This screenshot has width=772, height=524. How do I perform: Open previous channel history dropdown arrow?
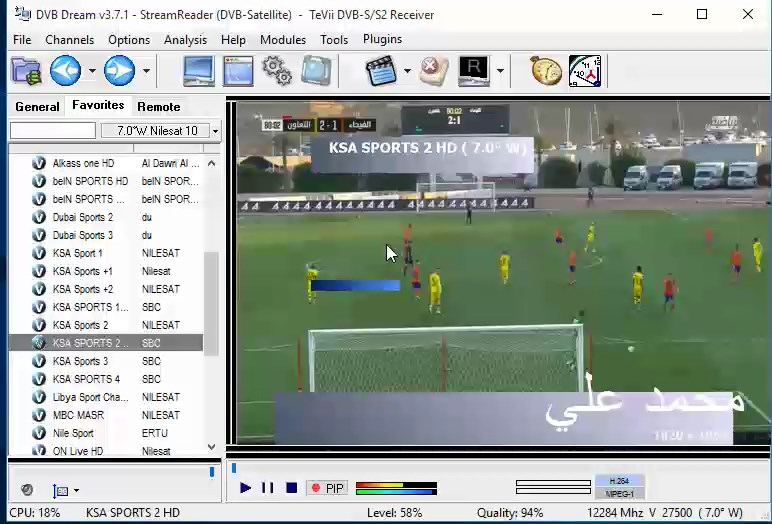tap(92, 71)
